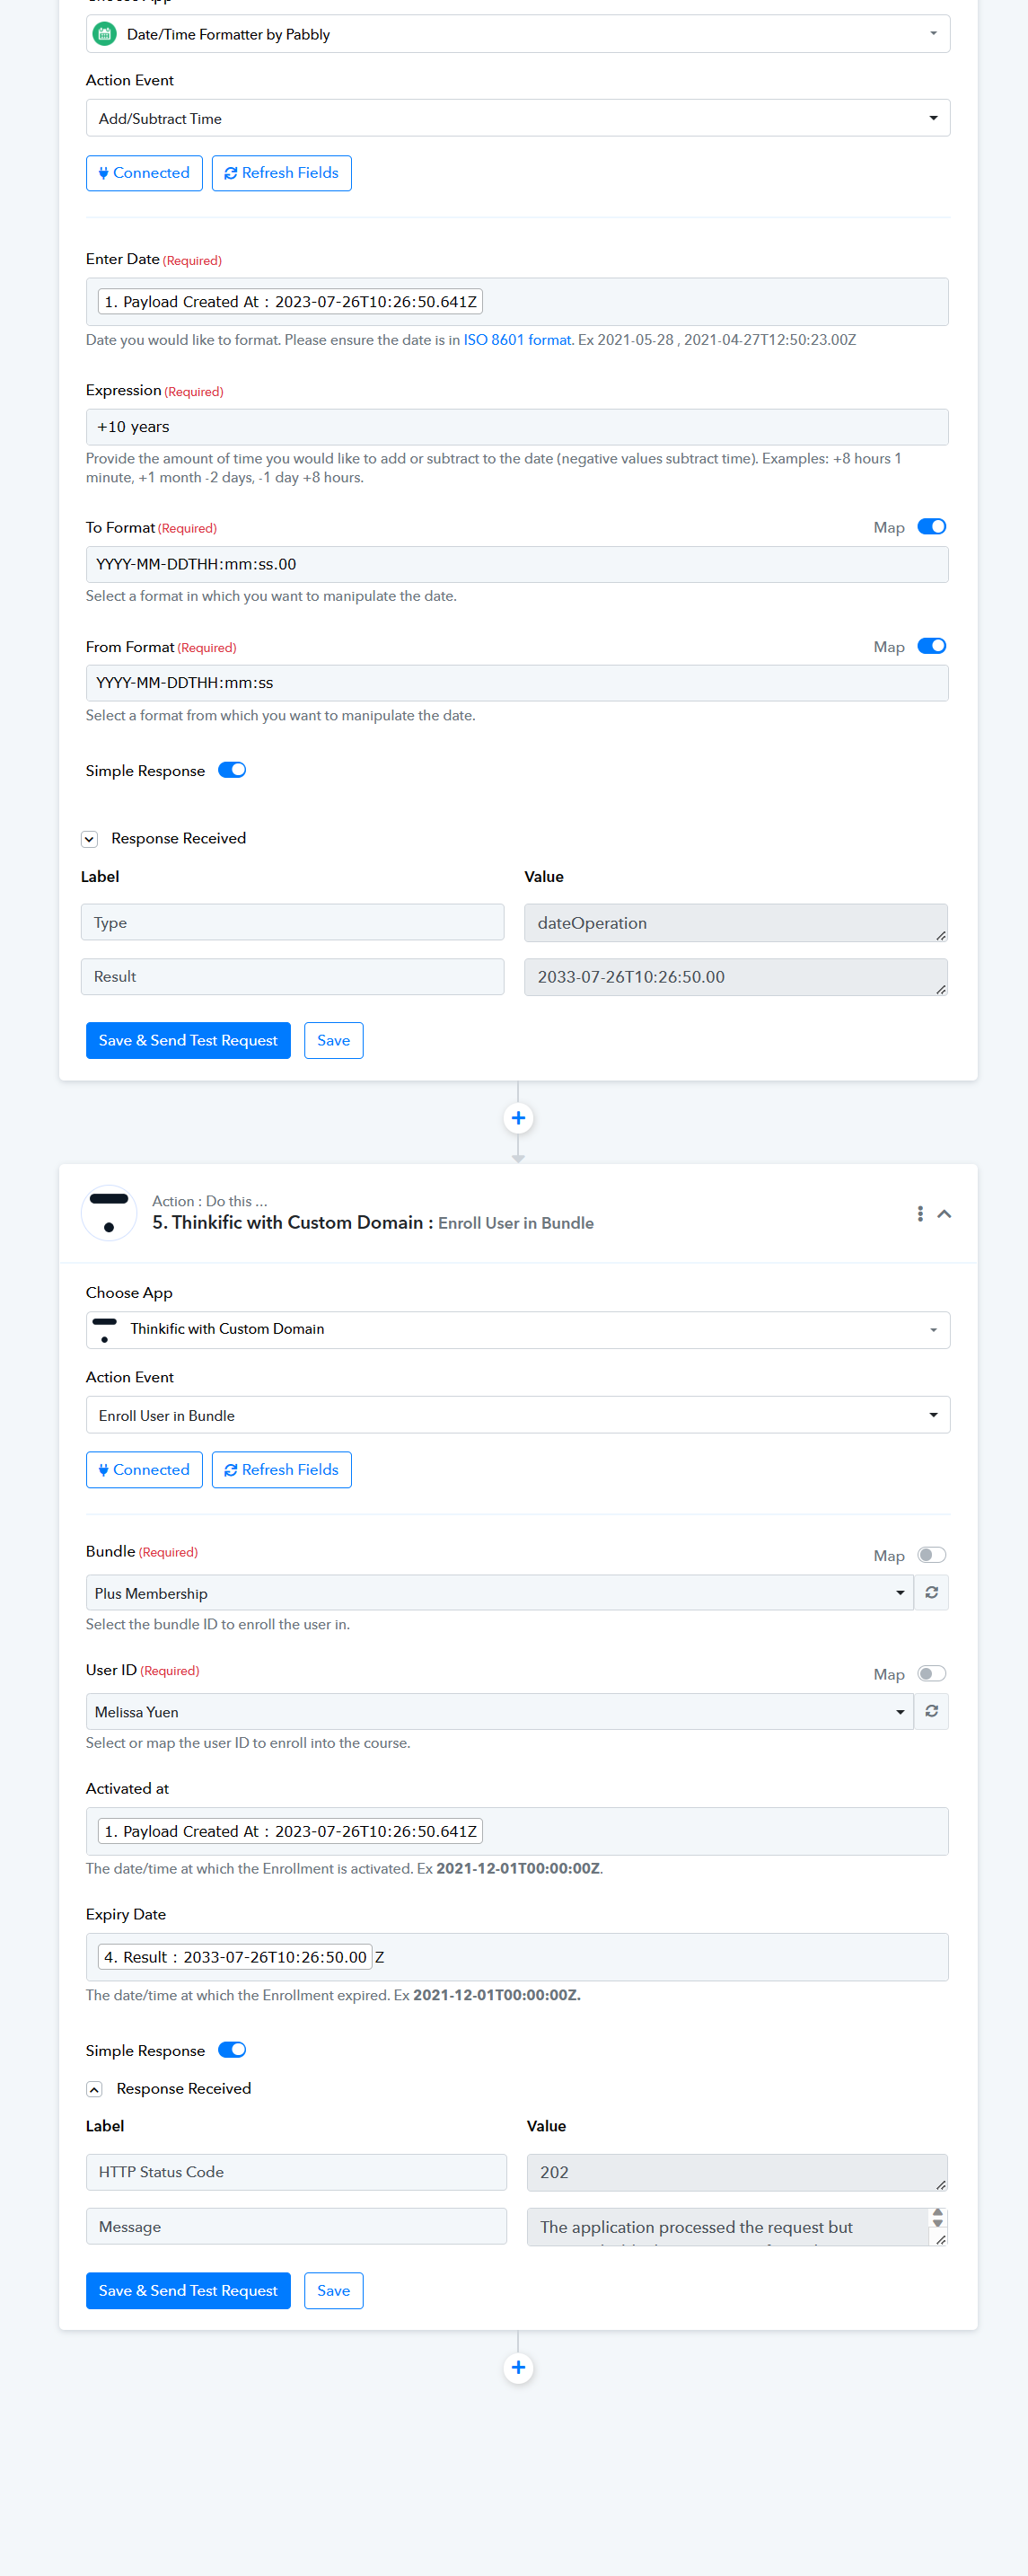Collapse Response Received in Date/Time step
This screenshot has width=1028, height=2576.
tap(90, 839)
